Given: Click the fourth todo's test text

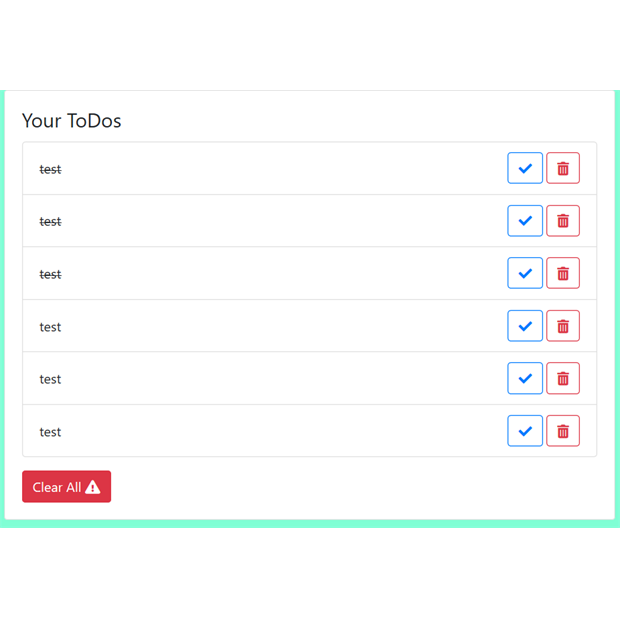Looking at the screenshot, I should point(50,327).
